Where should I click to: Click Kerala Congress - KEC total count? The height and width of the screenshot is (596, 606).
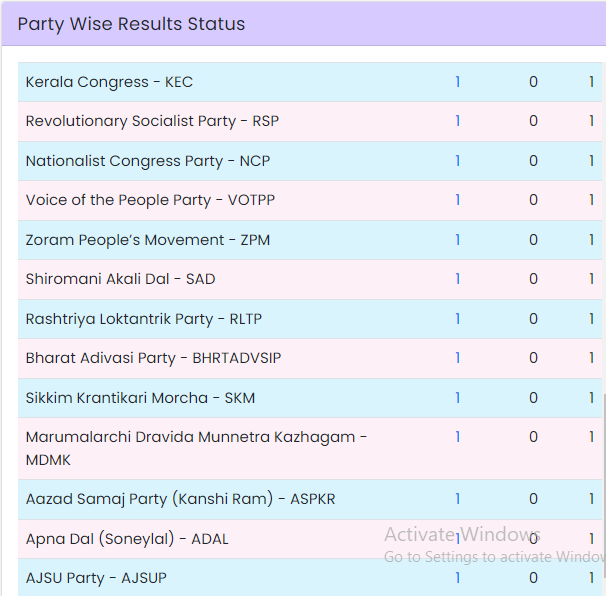592,82
